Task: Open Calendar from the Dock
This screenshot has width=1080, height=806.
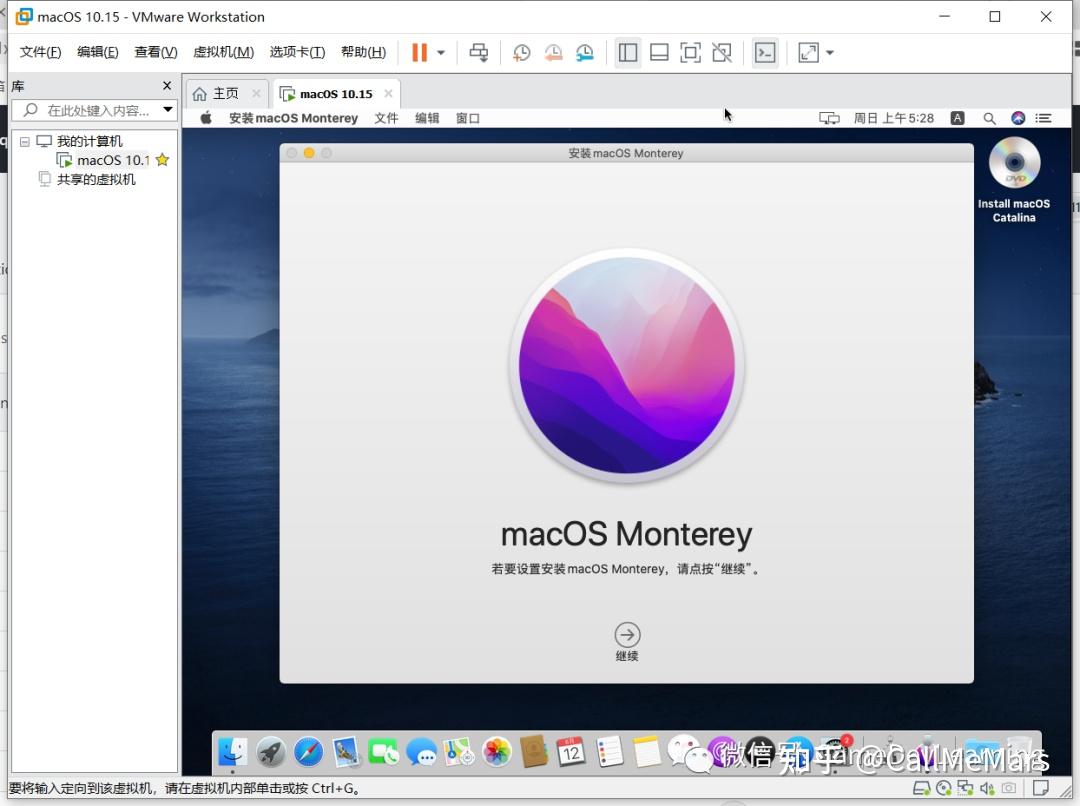Action: (571, 752)
